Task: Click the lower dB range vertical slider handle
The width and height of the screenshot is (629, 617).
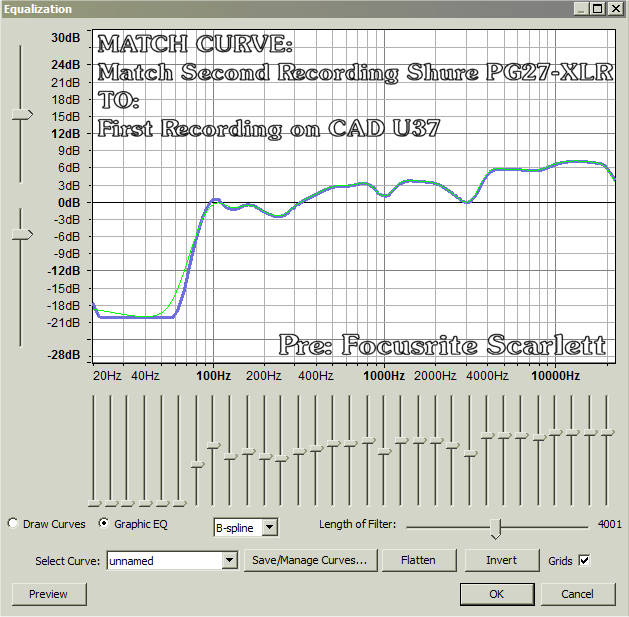Action: click(22, 234)
